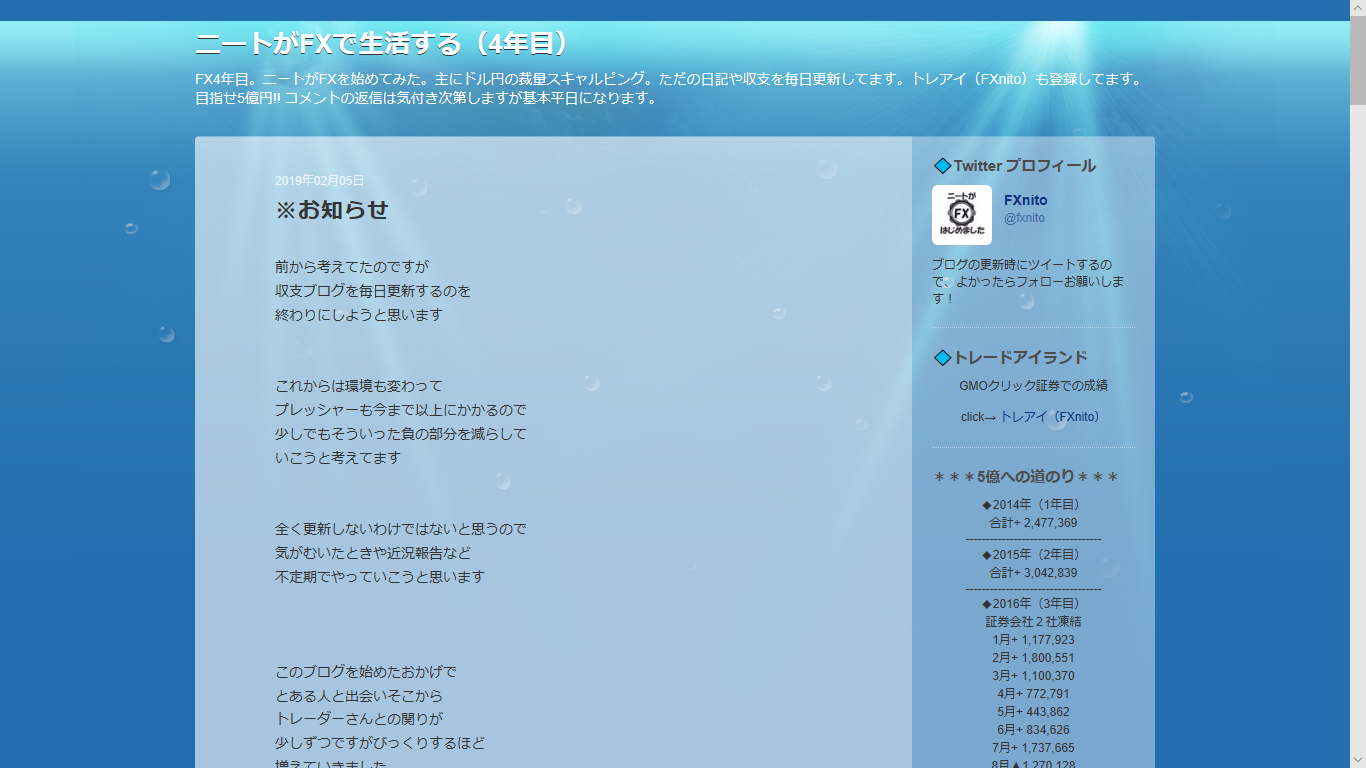Click the blue diamond icon beside トレードアイランド
Viewport: 1366px width, 768px height.
(x=942, y=358)
